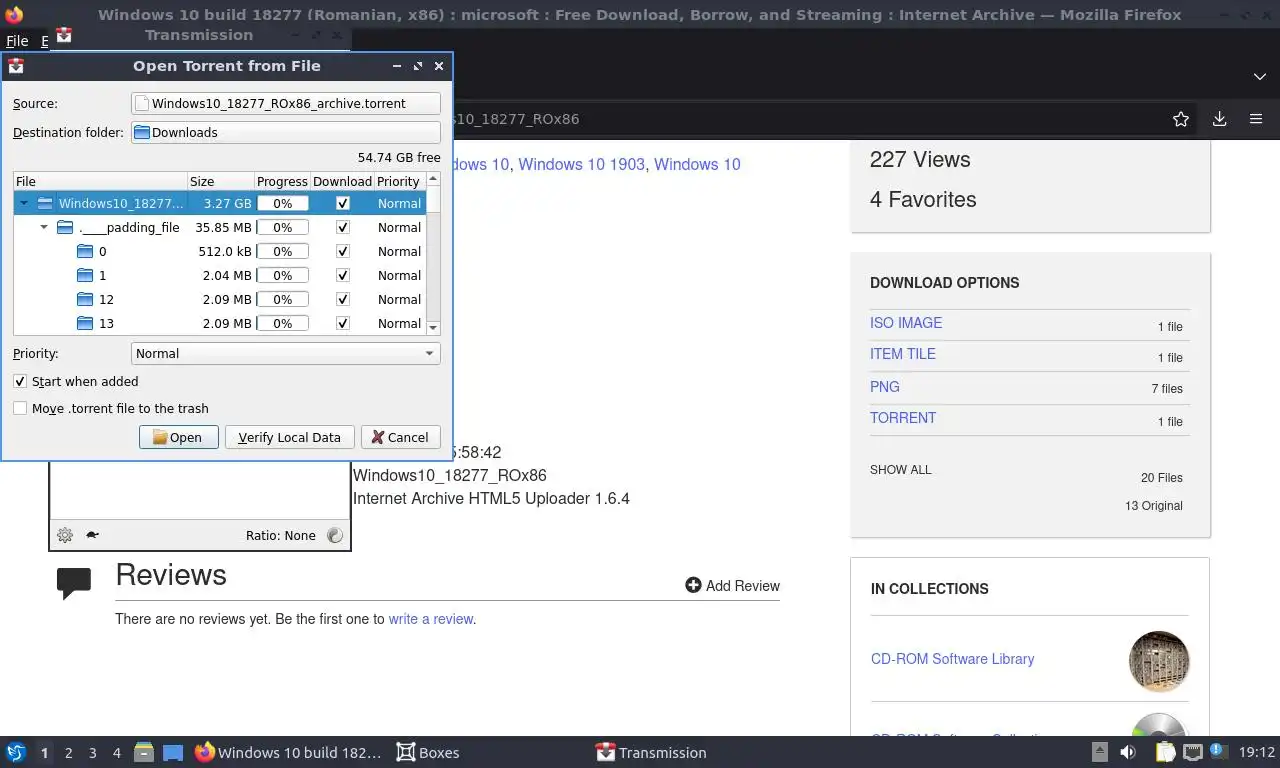Click the Transmission icon in the background window title

(64, 35)
